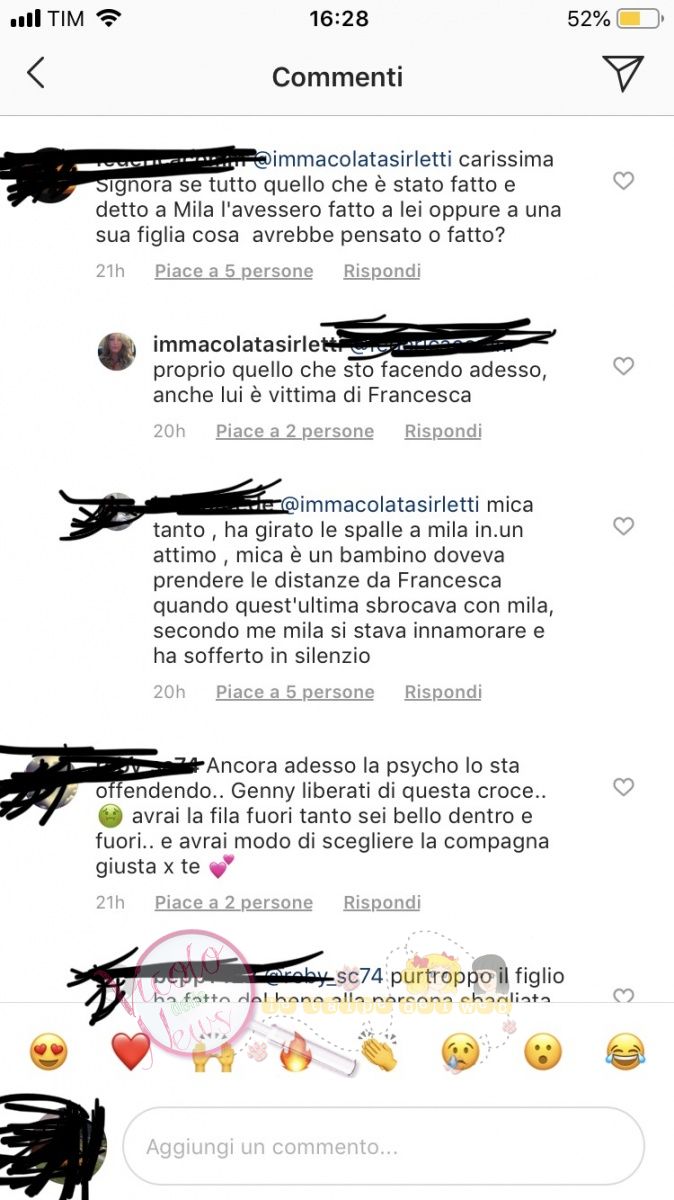This screenshot has width=674, height=1200.
Task: Insert the surprised face emoji
Action: pos(544,1052)
